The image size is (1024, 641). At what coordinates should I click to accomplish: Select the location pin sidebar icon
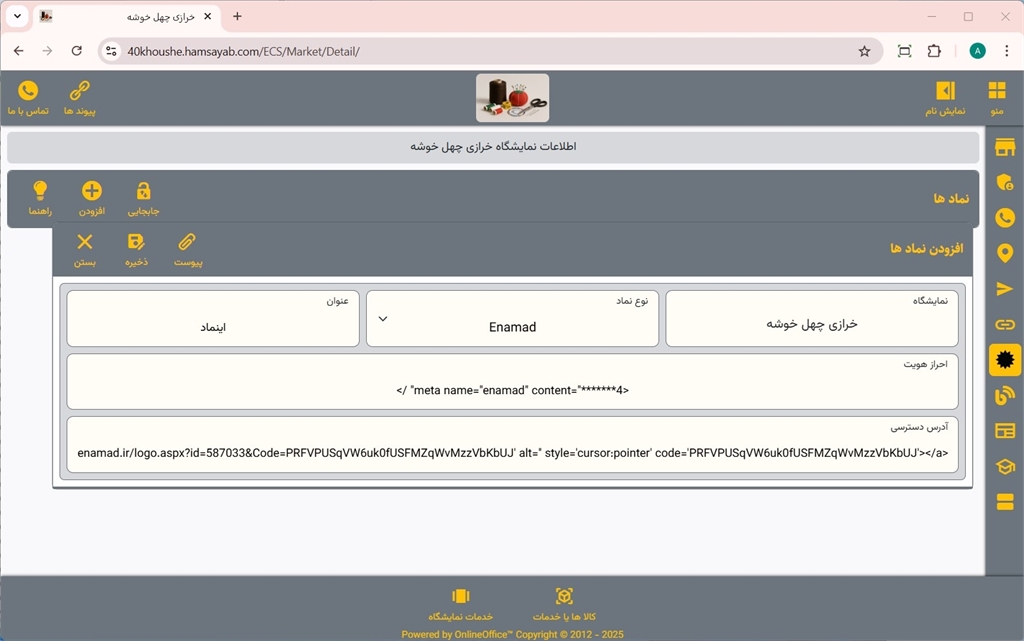1005,253
